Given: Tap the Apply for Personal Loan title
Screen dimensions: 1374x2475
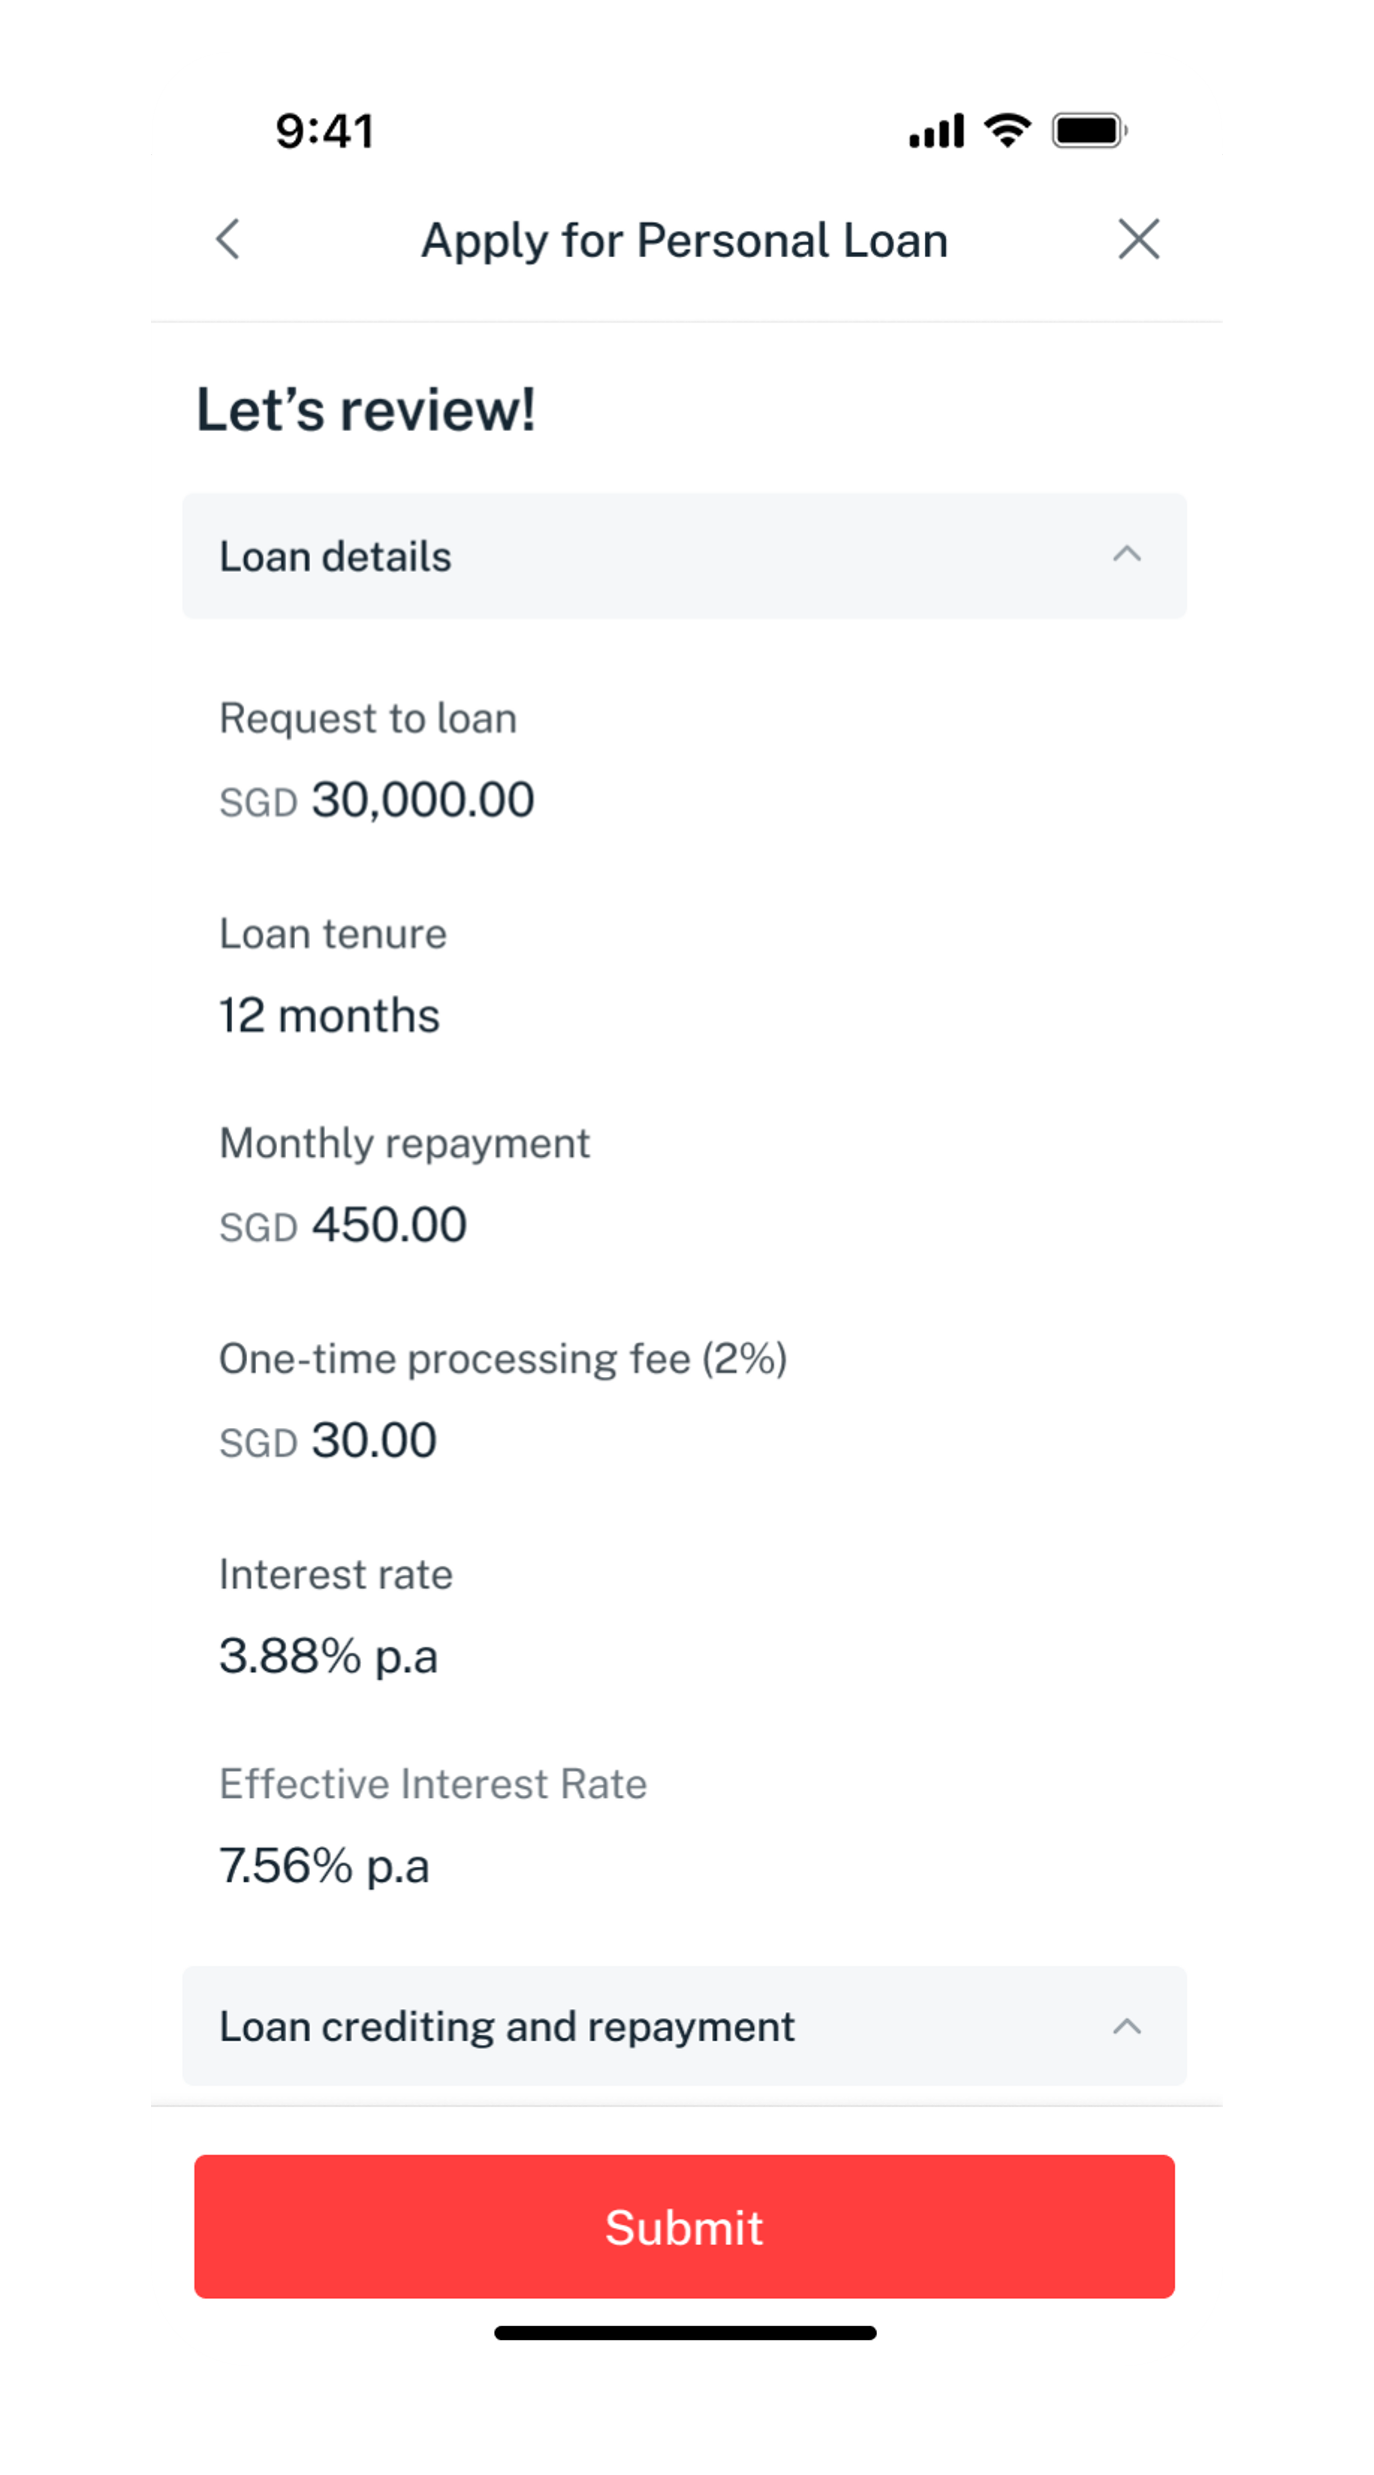Looking at the screenshot, I should point(684,241).
